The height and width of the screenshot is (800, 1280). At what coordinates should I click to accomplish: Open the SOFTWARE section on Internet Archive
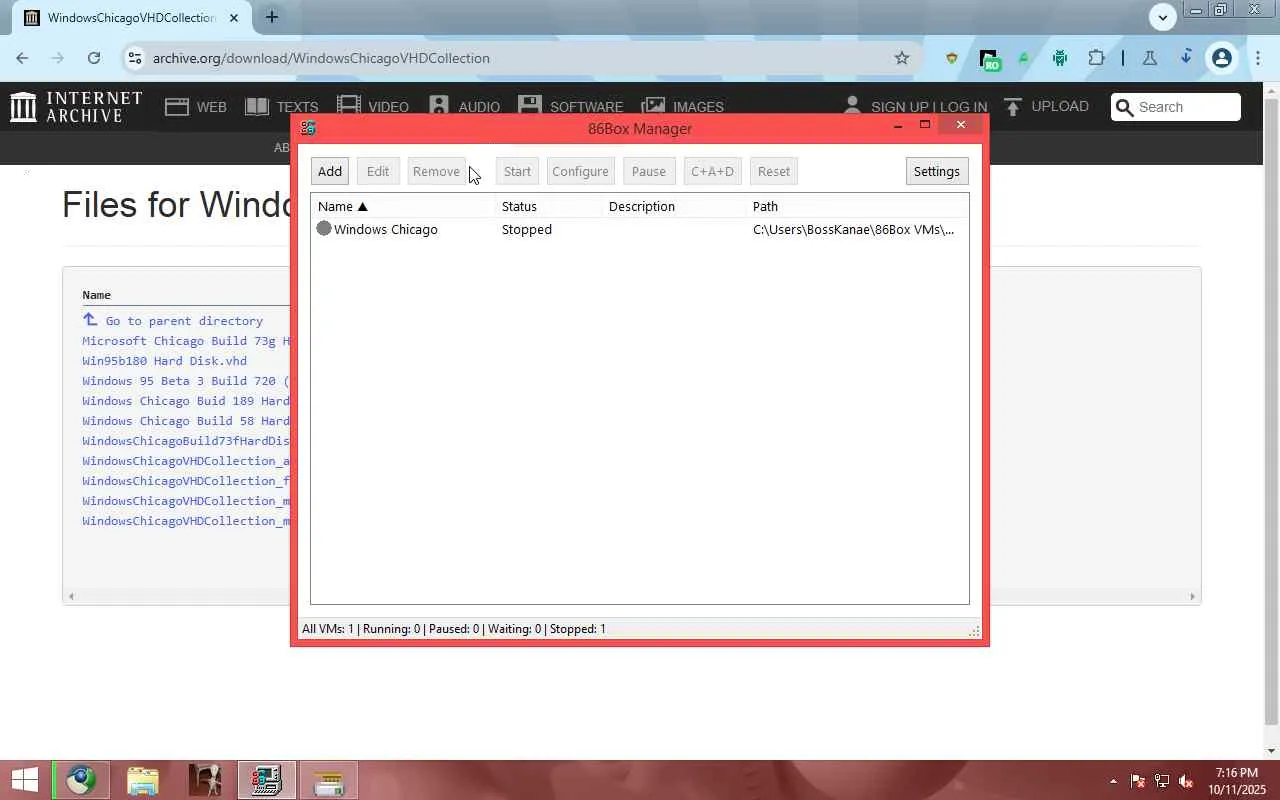pos(570,107)
